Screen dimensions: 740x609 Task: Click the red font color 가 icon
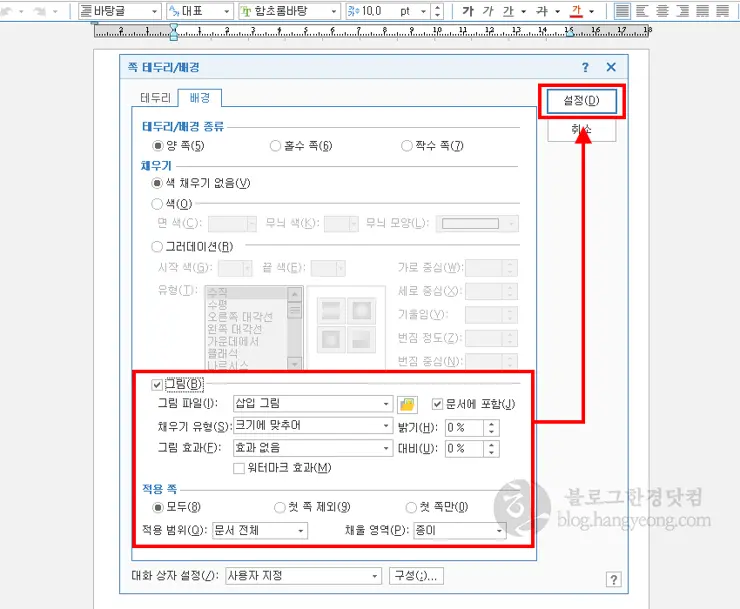point(576,11)
